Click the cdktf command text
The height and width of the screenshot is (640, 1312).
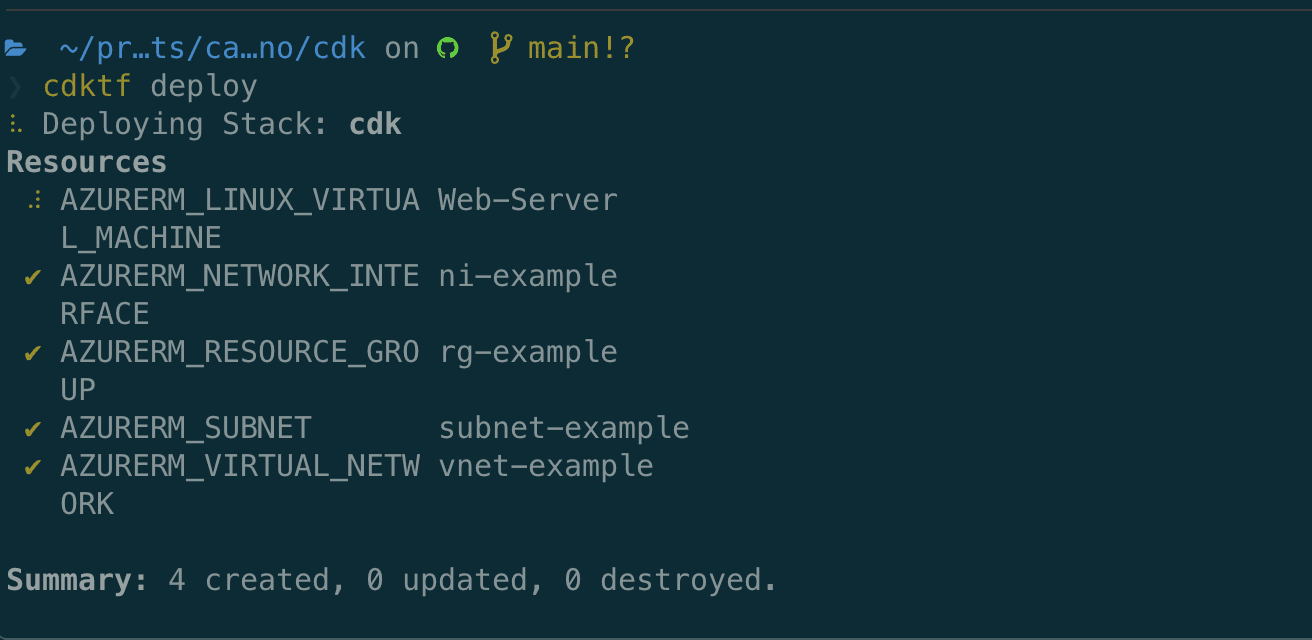(87, 86)
